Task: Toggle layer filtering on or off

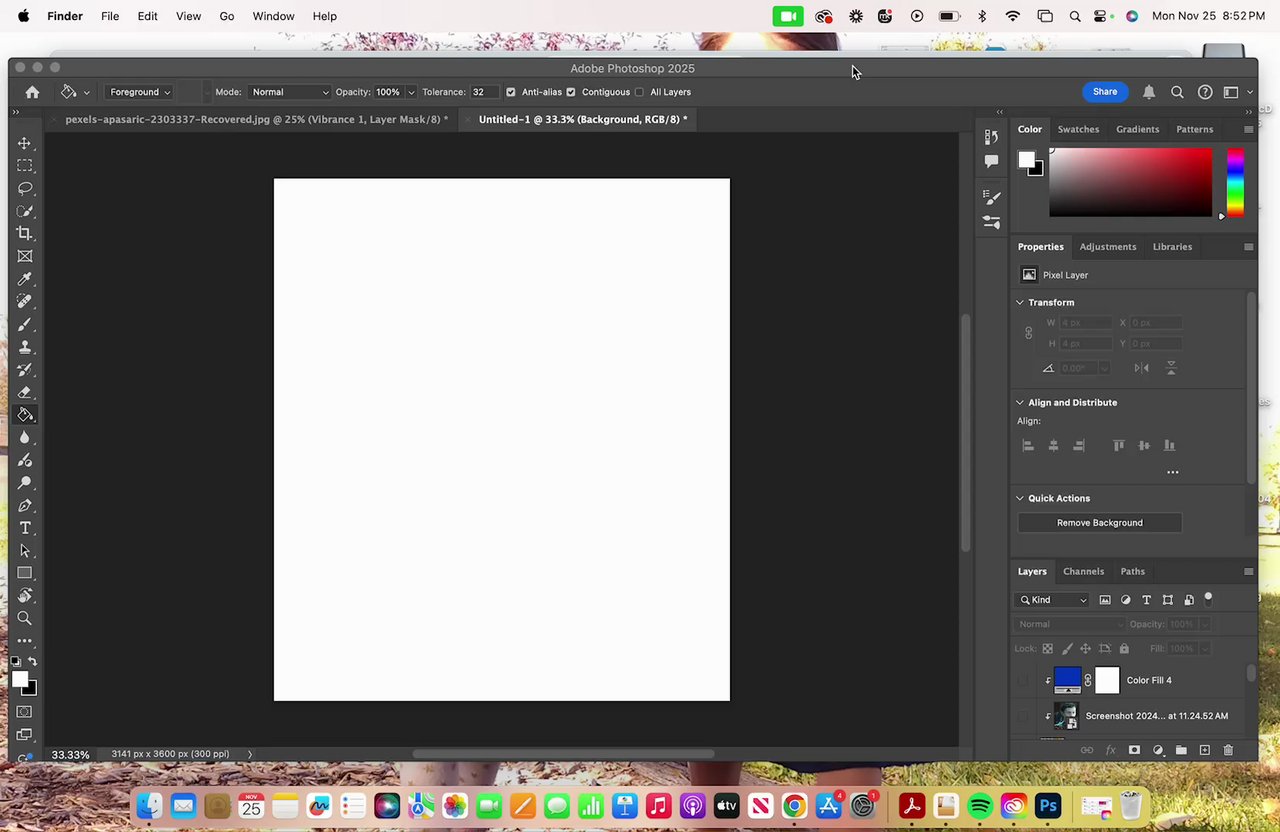Action: (x=1208, y=598)
